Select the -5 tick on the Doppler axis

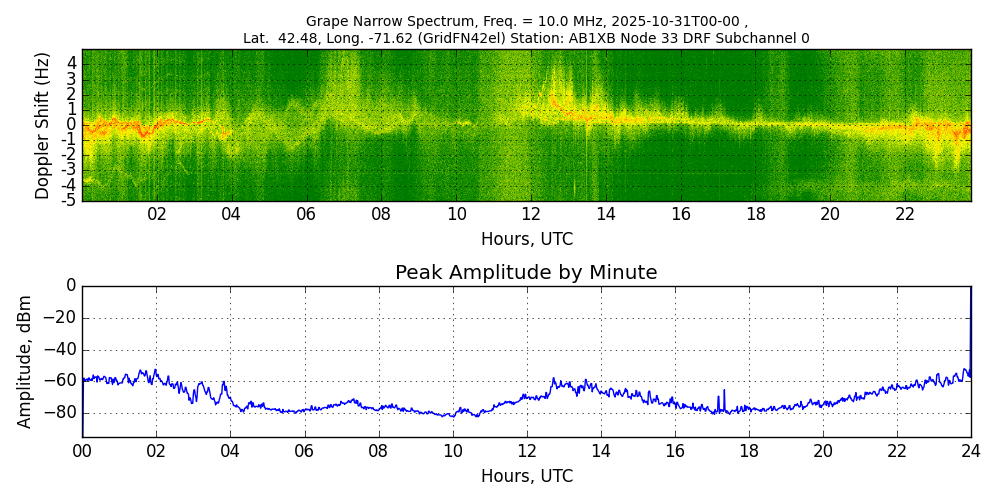[70, 200]
